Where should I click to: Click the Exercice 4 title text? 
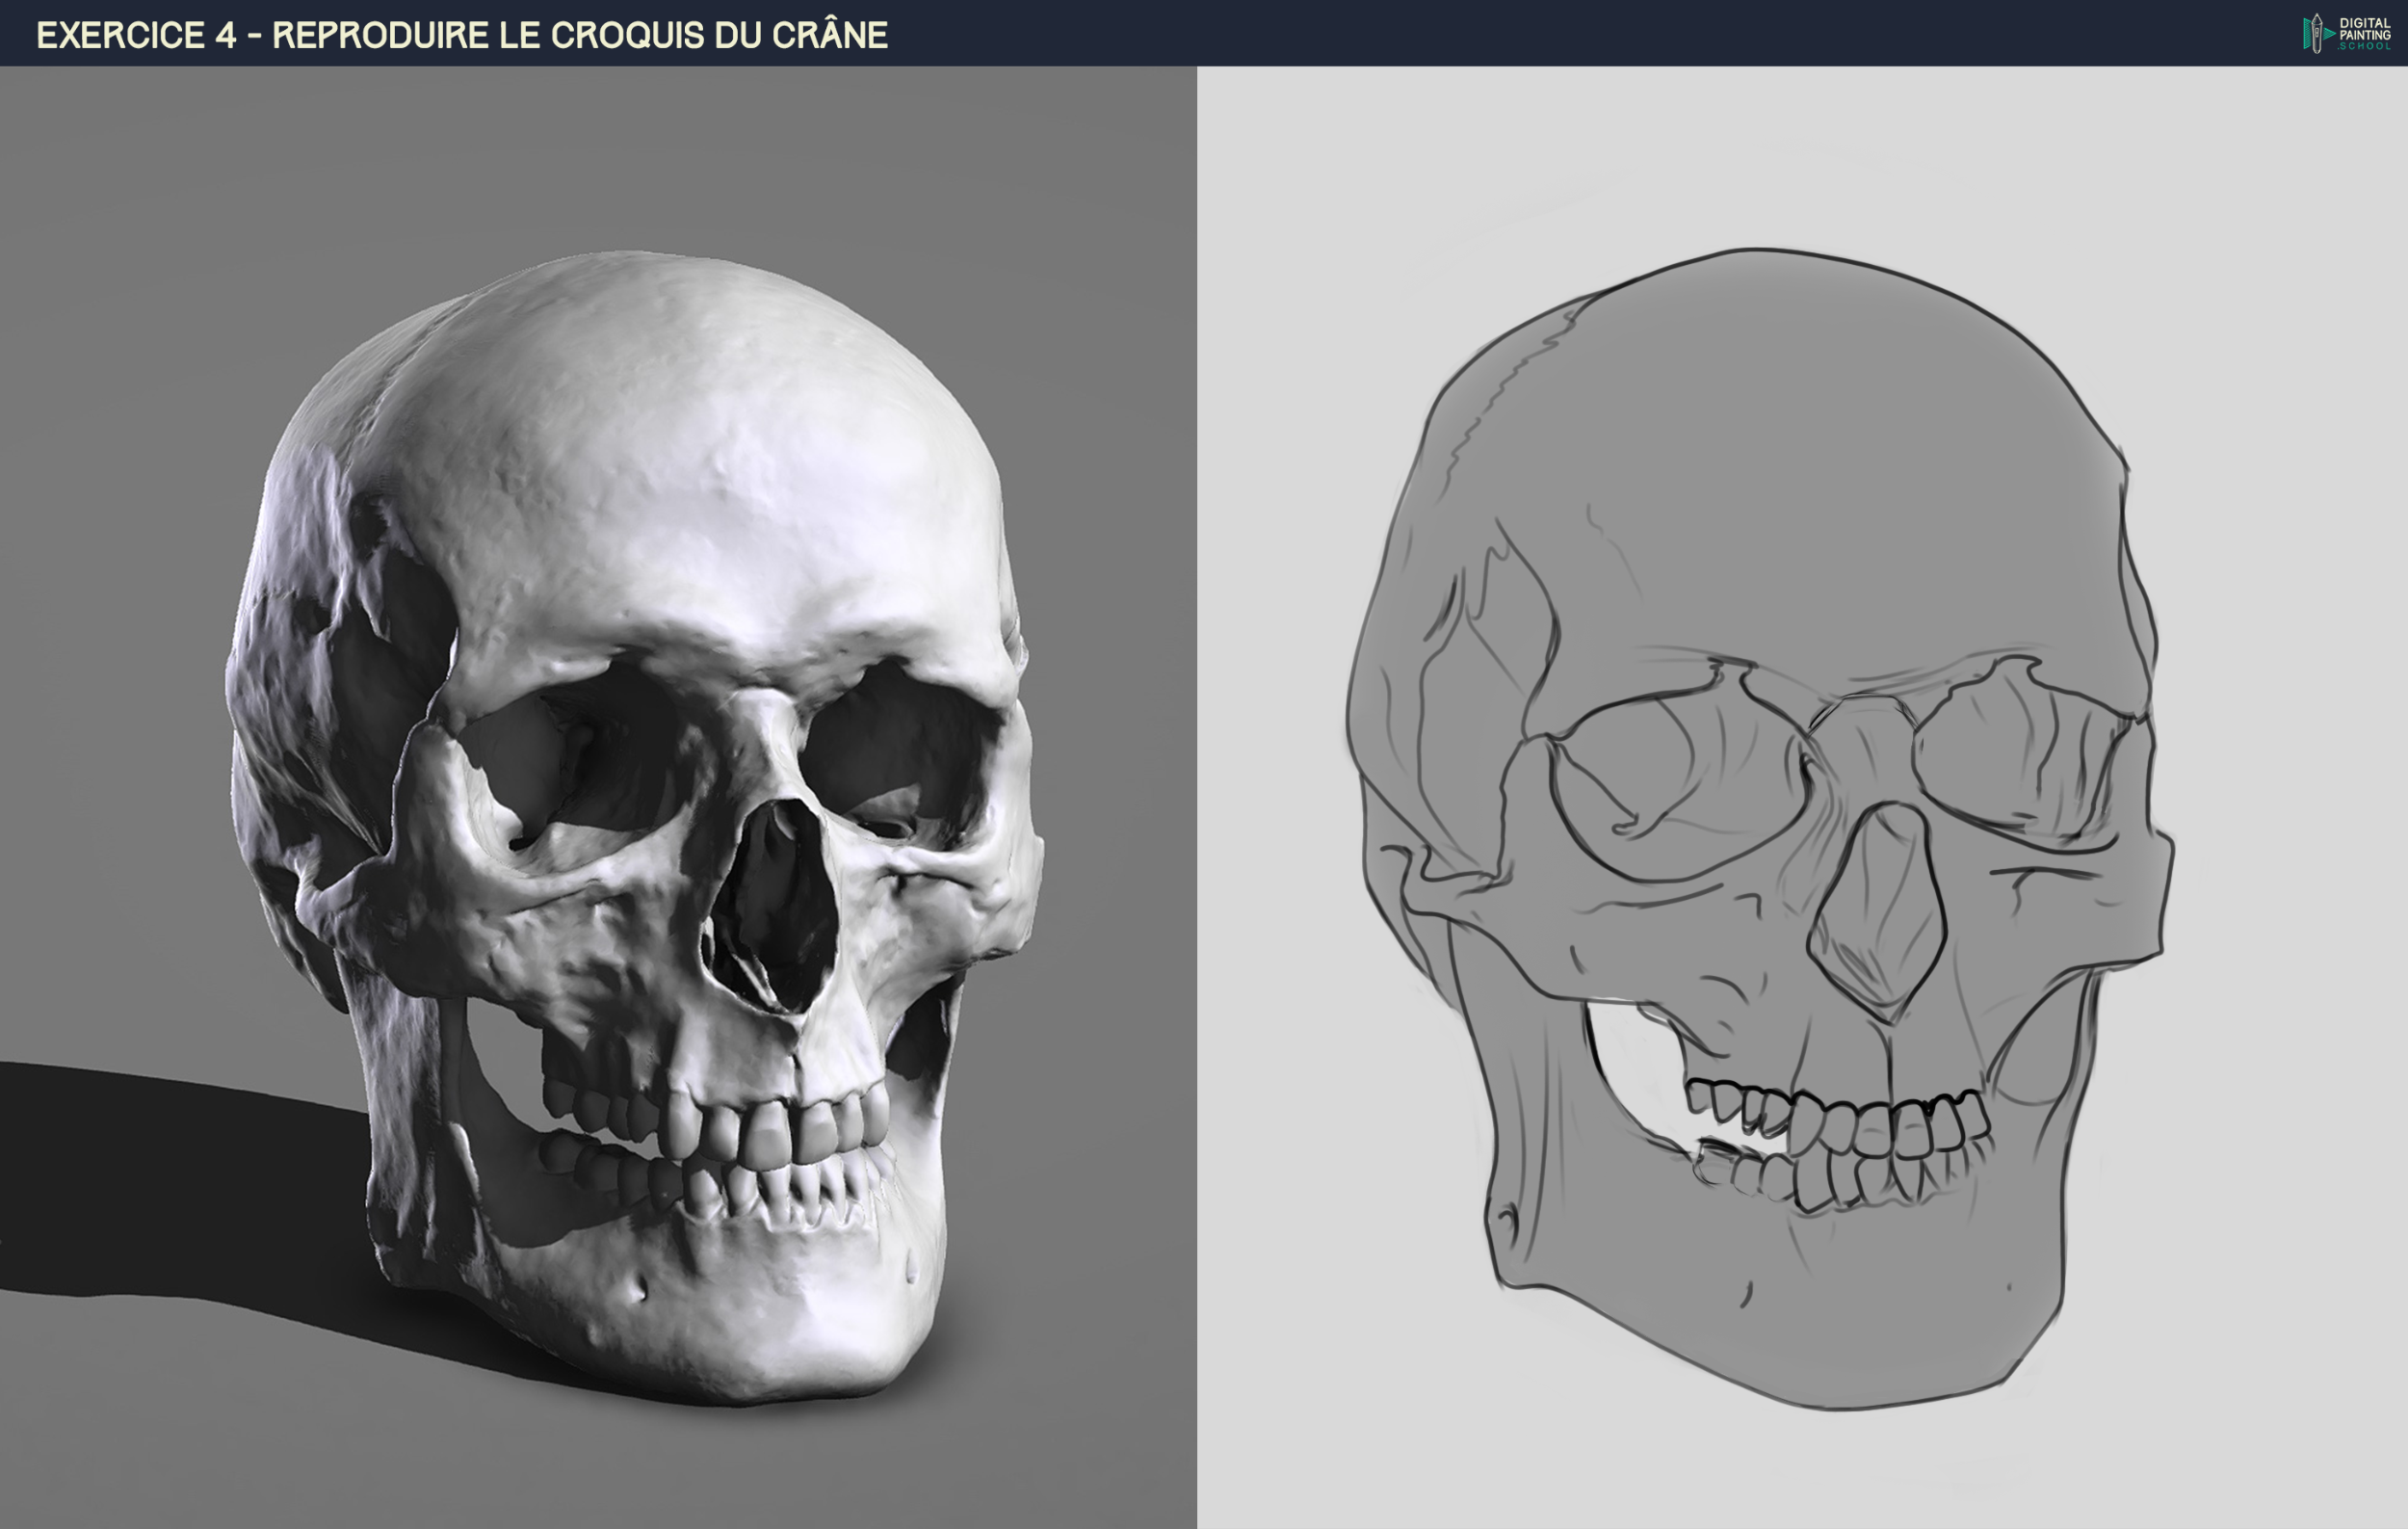click(x=462, y=35)
